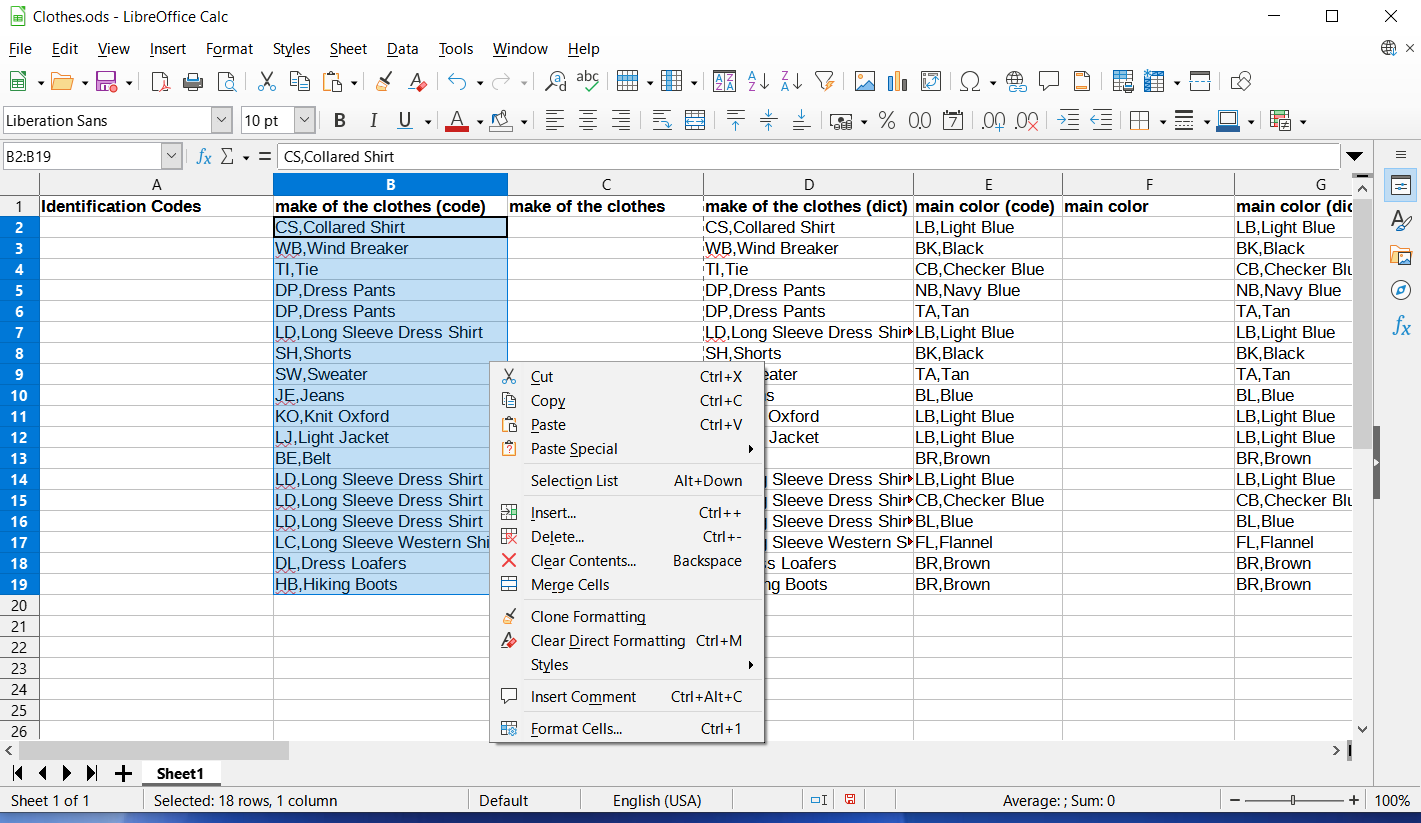Open the Sheet menu
Image resolution: width=1421 pixels, height=823 pixels.
coord(348,49)
